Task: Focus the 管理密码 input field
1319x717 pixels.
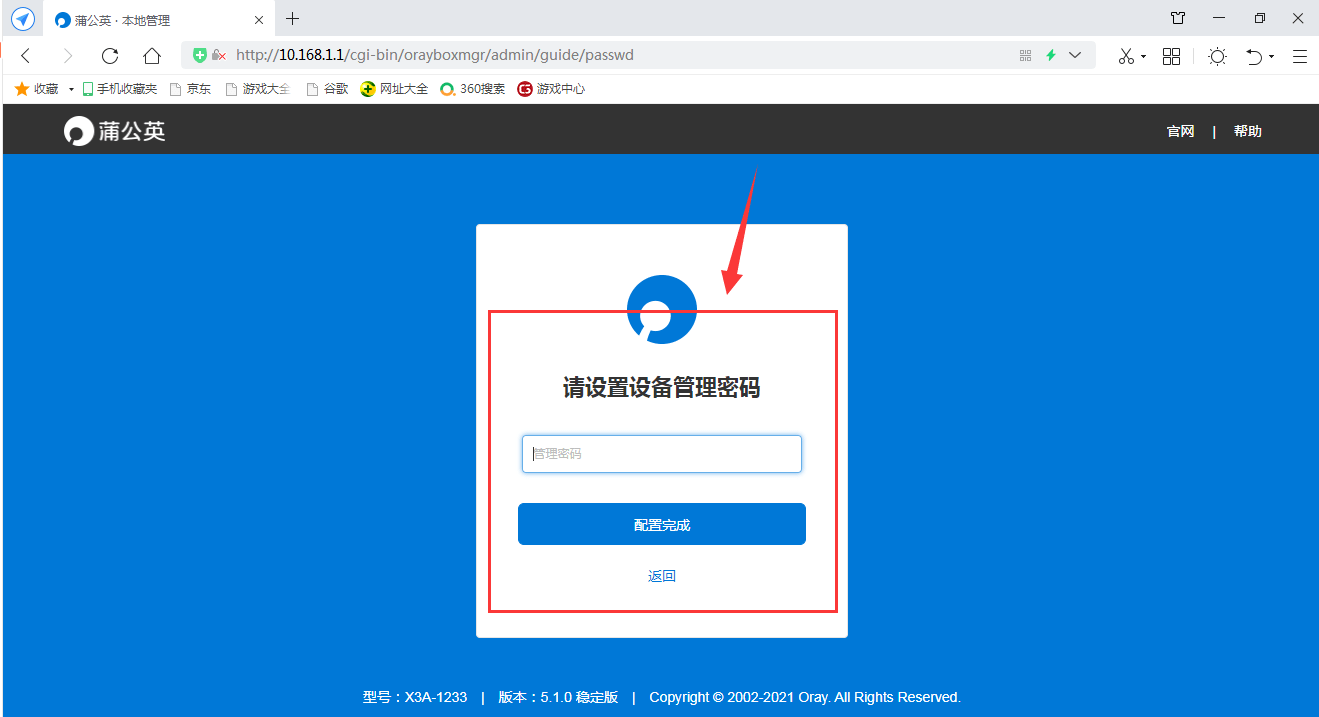Action: [662, 454]
